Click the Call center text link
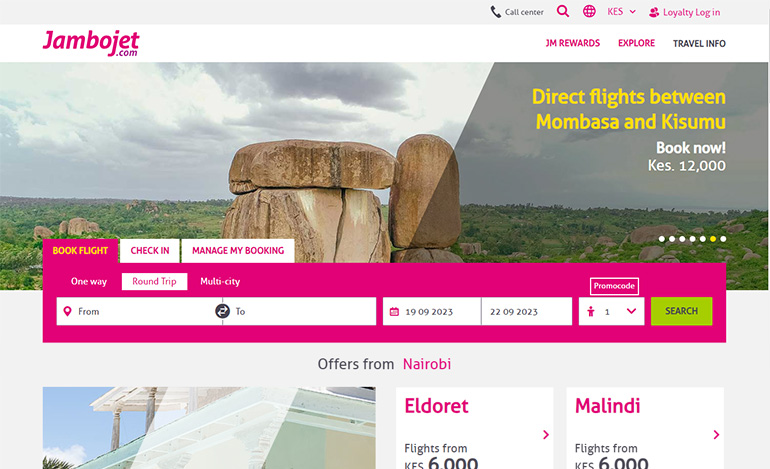 click(x=524, y=12)
